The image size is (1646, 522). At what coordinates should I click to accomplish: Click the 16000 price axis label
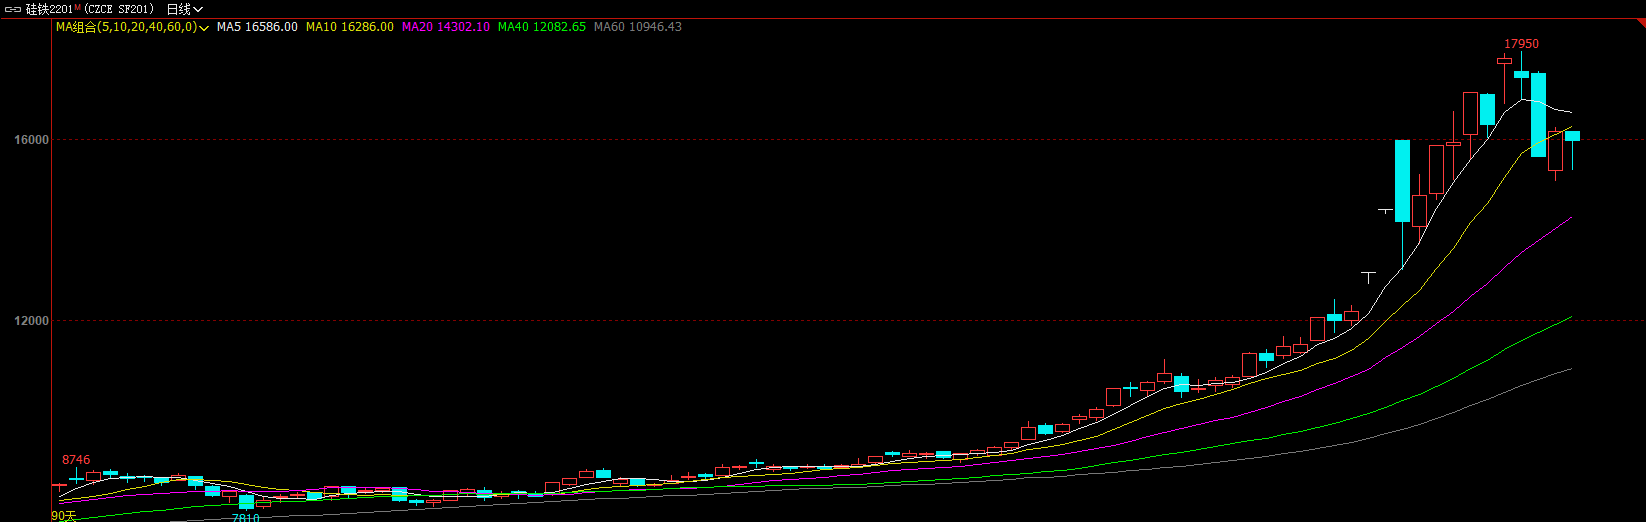click(31, 140)
